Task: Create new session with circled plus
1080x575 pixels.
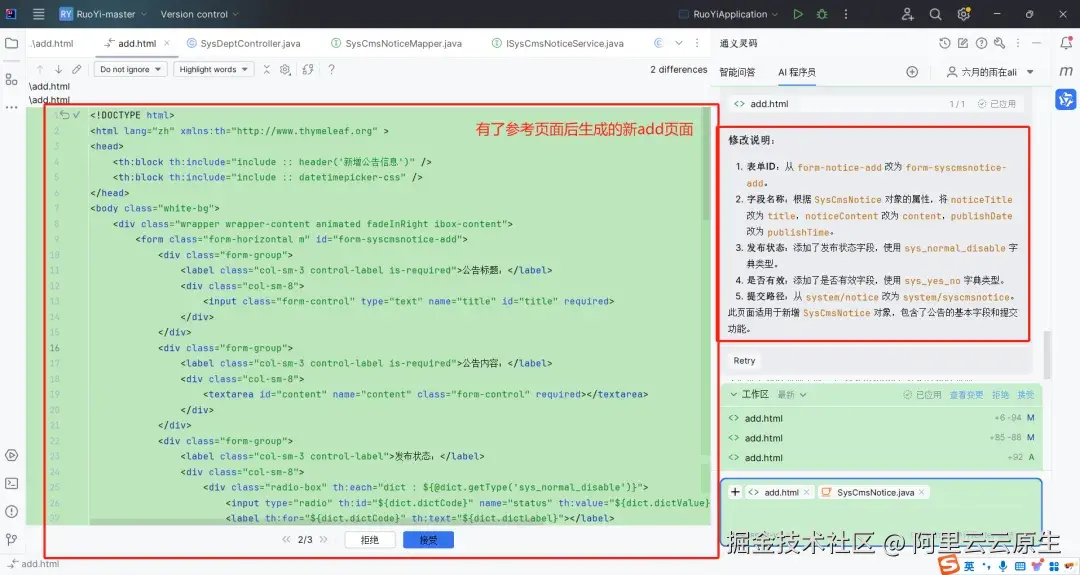Action: pos(912,72)
